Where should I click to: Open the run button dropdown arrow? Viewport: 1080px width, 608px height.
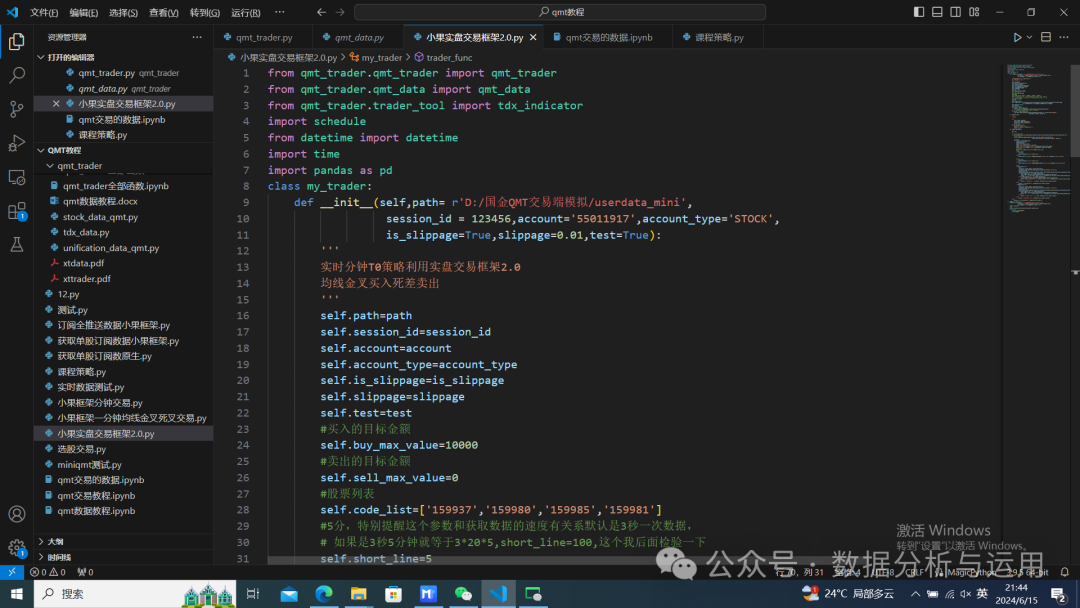[x=1029, y=37]
